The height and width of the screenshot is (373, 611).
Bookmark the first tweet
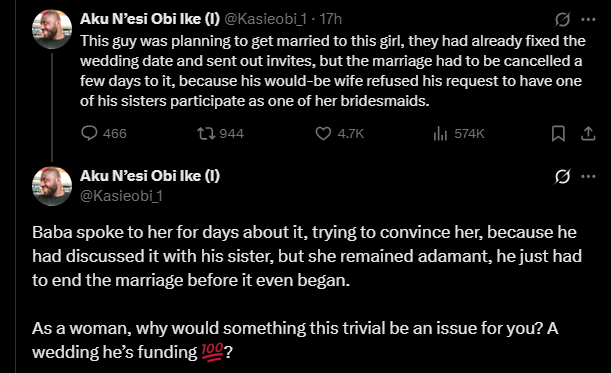(x=558, y=134)
